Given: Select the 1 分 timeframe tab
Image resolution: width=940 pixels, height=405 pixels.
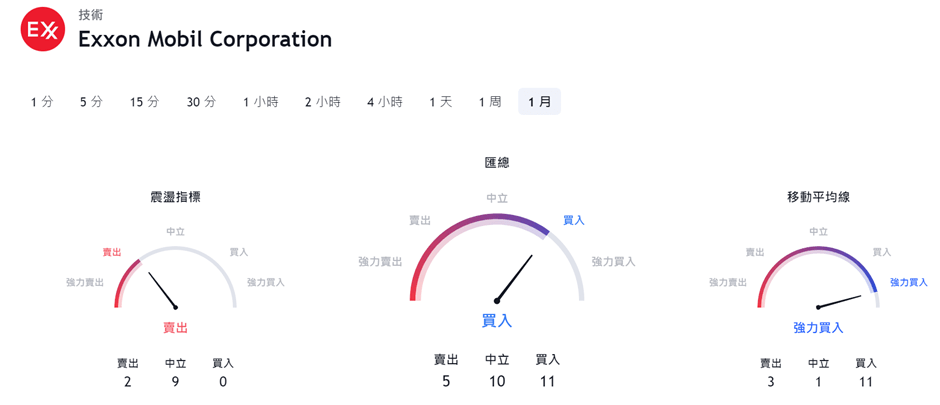Looking at the screenshot, I should coord(42,102).
